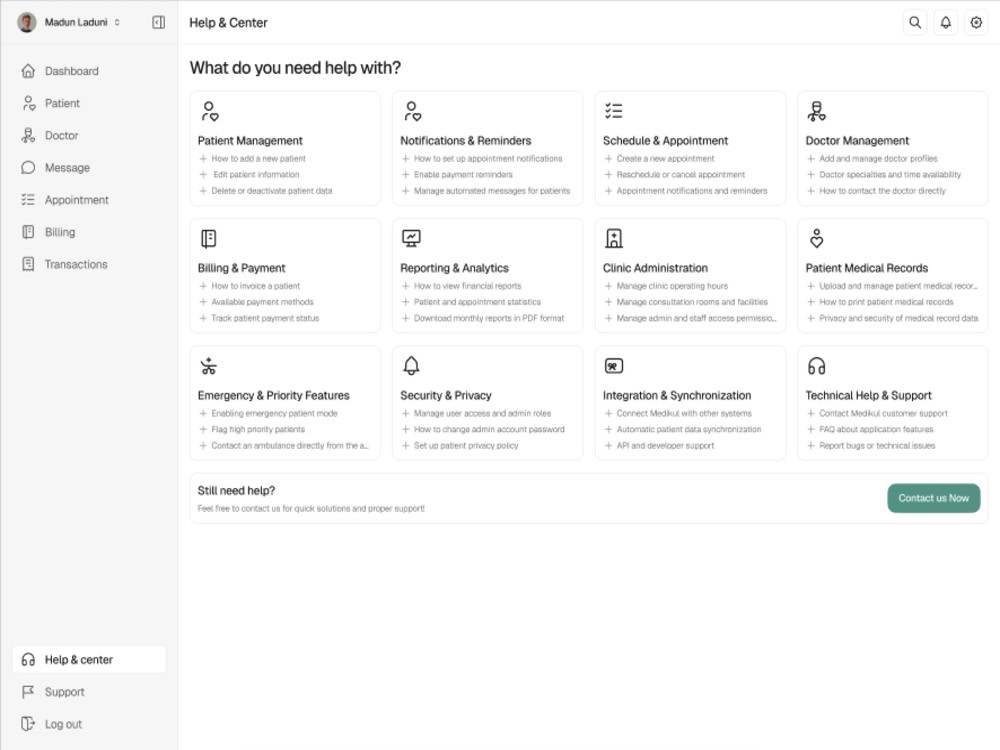Image resolution: width=1000 pixels, height=750 pixels.
Task: Open 'Track patient payment status' topic
Action: point(260,318)
